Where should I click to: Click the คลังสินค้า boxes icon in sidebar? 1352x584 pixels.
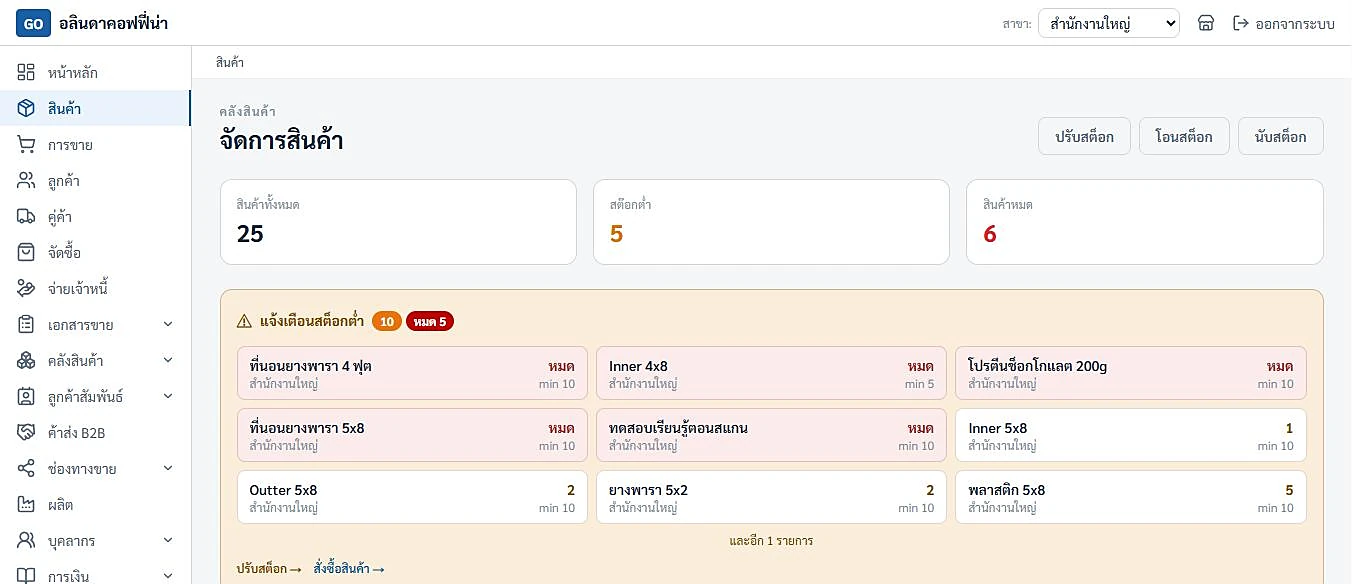click(x=26, y=361)
